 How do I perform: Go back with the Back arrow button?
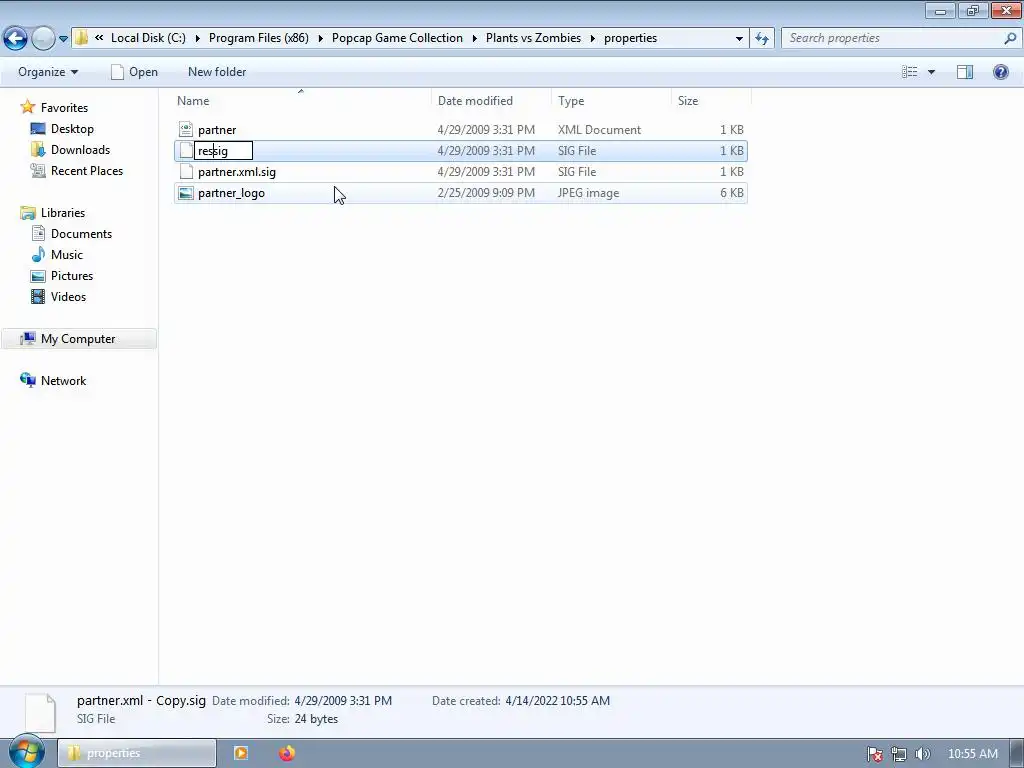pyautogui.click(x=16, y=38)
